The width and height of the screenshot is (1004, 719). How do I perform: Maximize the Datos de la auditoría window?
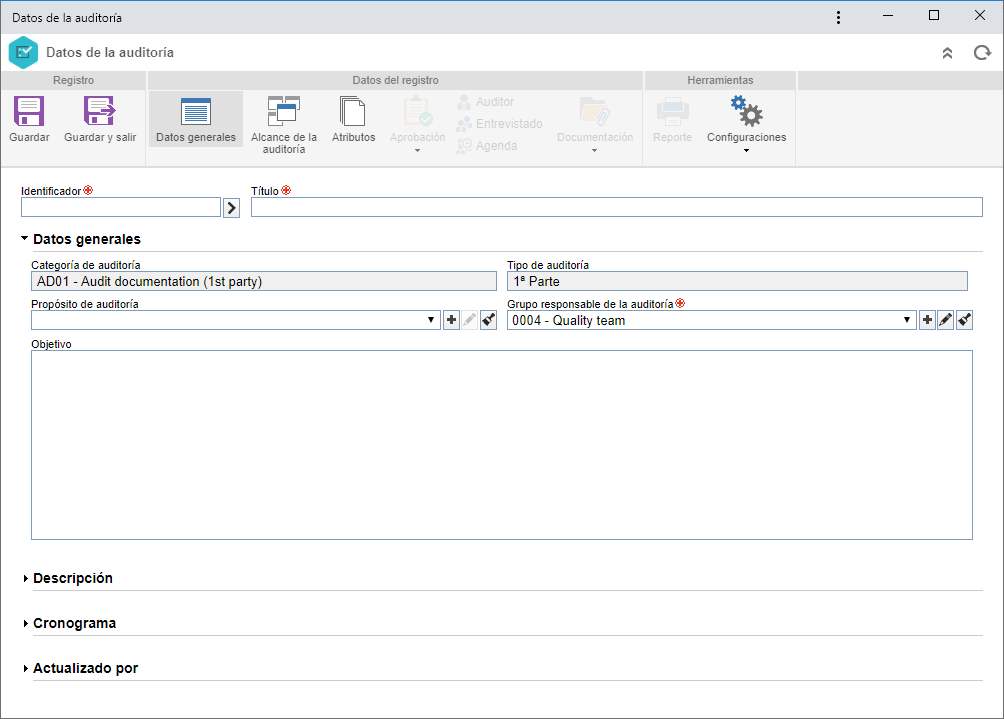(x=934, y=15)
